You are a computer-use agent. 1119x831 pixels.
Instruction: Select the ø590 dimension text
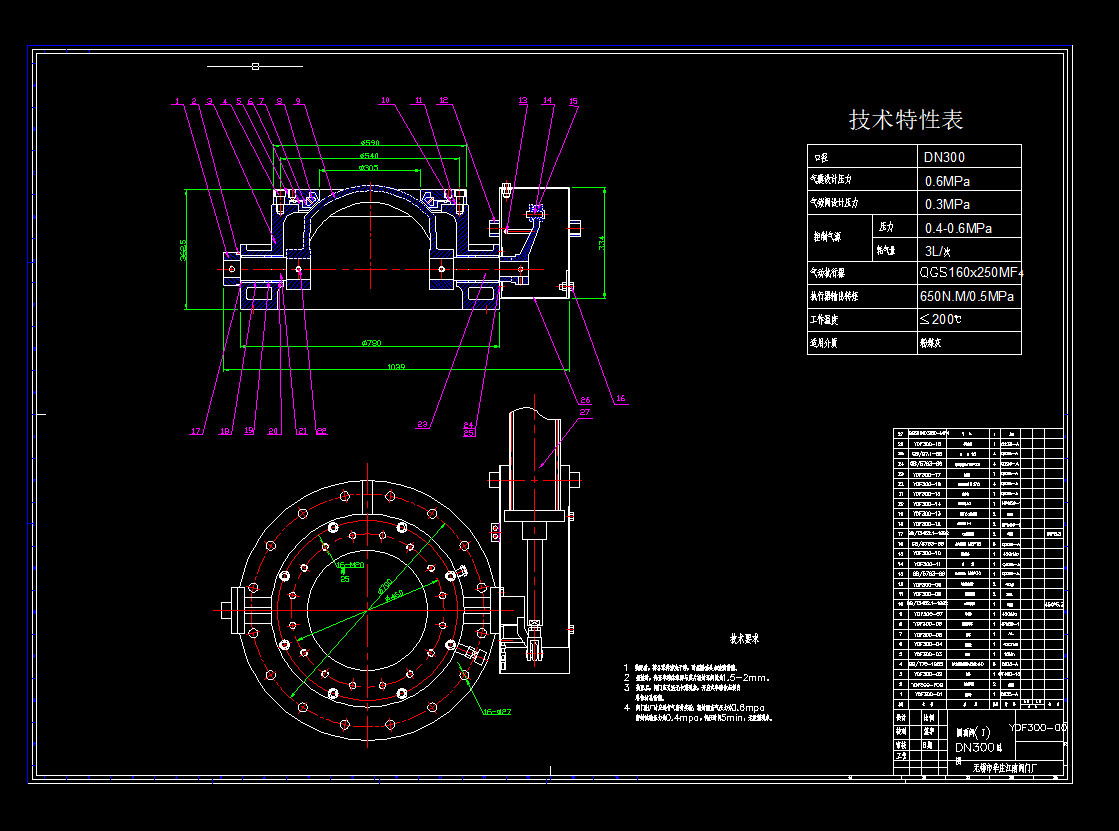372,142
